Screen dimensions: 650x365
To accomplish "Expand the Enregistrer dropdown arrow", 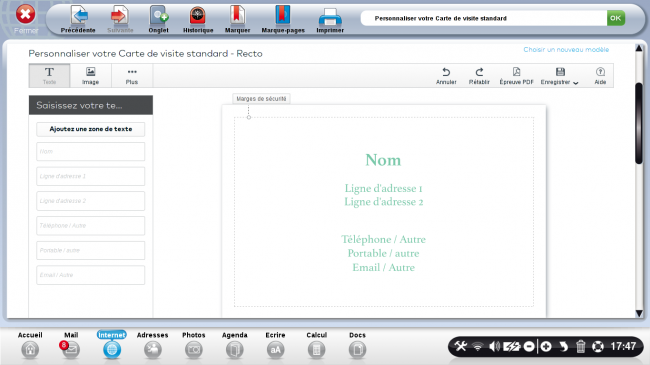I will [x=575, y=83].
